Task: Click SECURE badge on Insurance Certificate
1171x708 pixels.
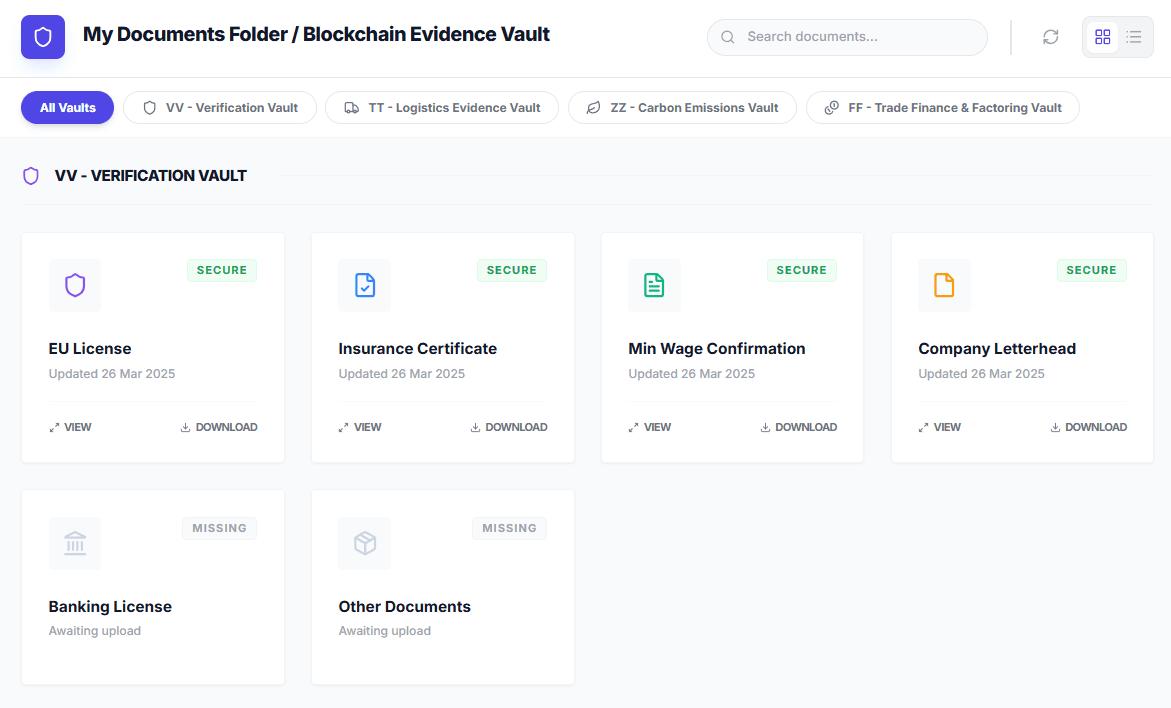Action: tap(512, 270)
